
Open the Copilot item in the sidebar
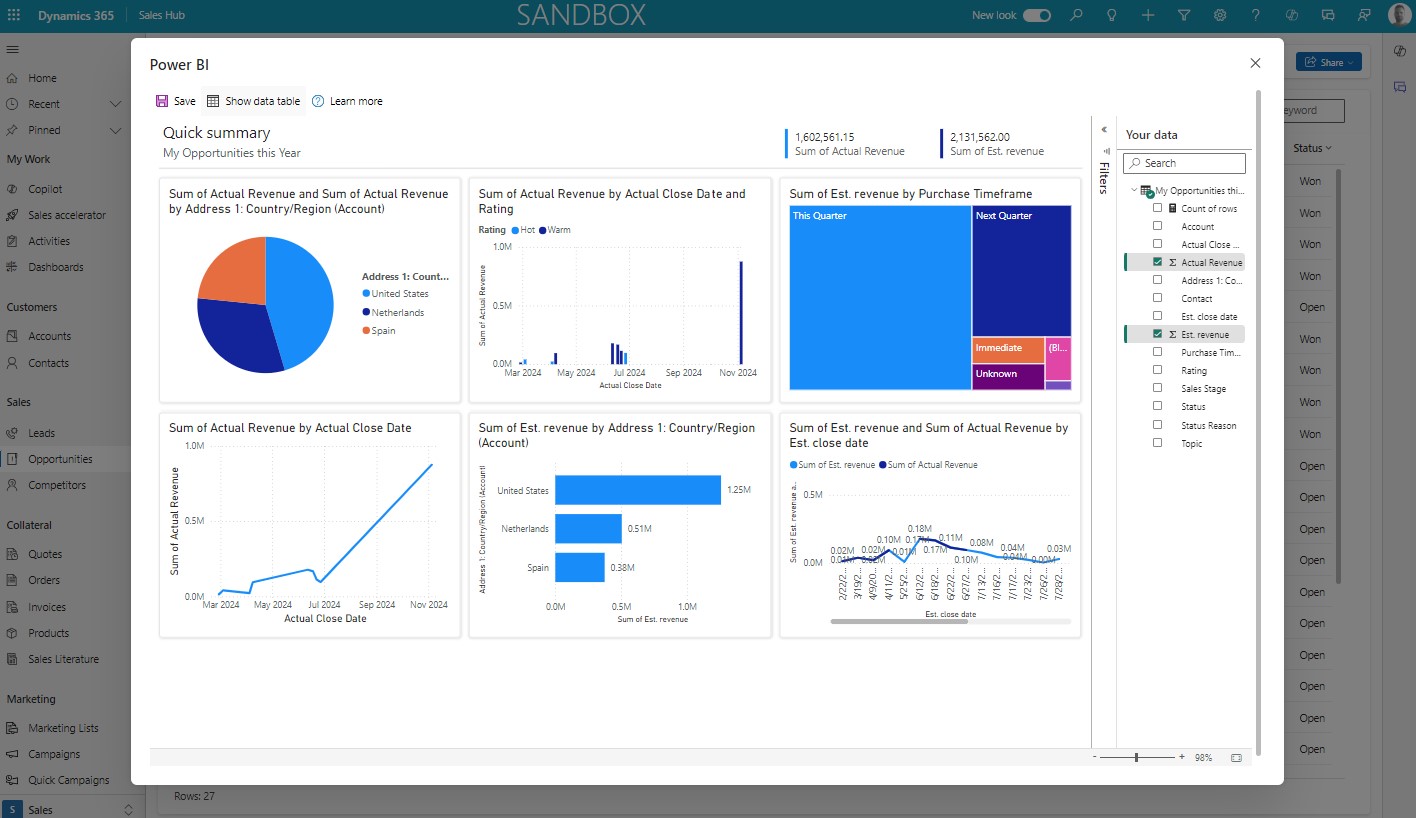click(x=44, y=188)
